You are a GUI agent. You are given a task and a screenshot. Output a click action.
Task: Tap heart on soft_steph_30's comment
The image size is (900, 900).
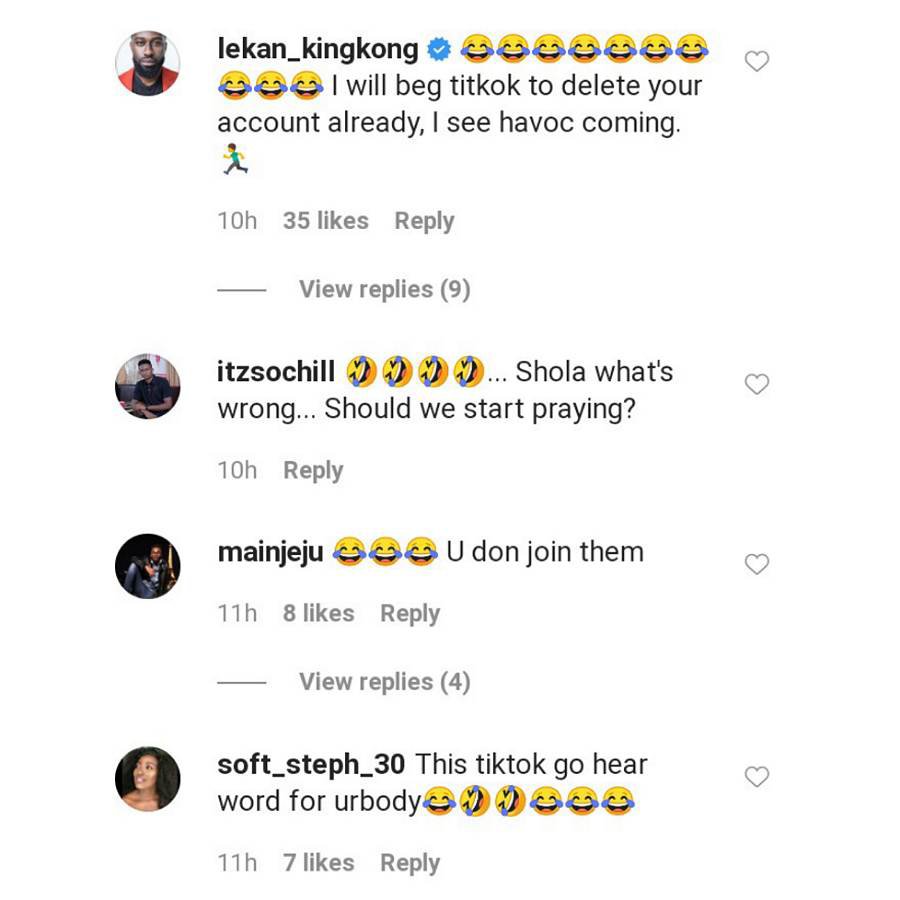point(757,777)
